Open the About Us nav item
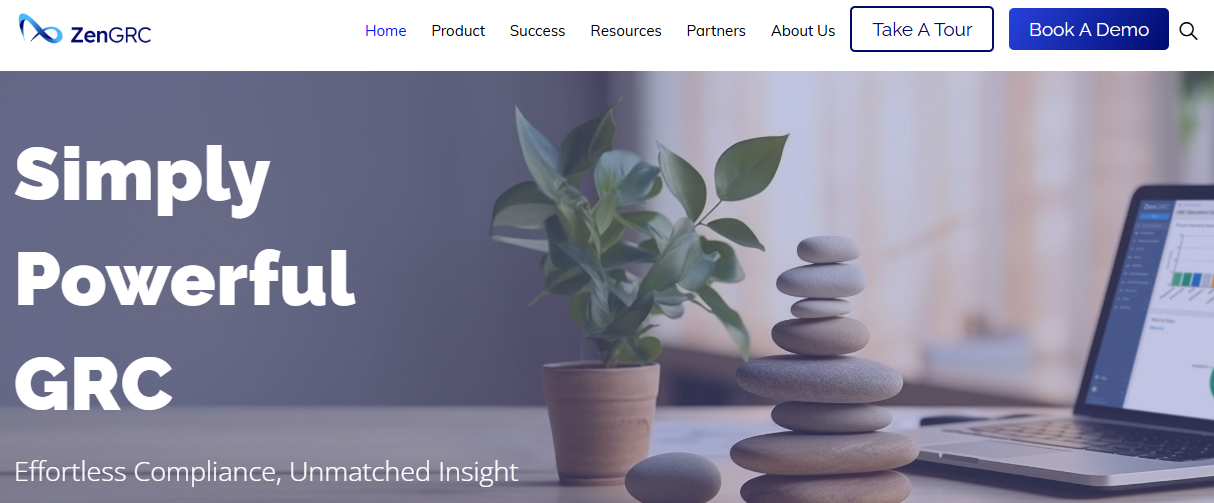 803,31
